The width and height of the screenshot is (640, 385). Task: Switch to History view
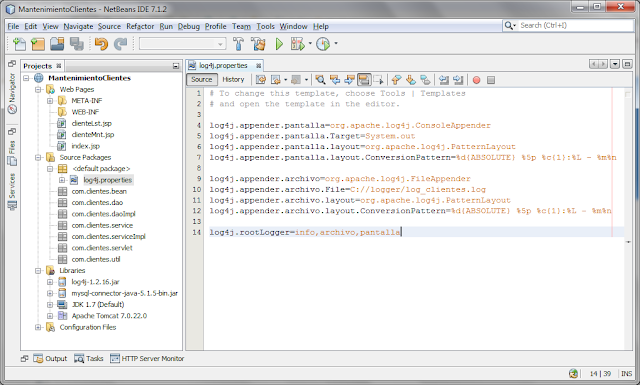[x=233, y=80]
